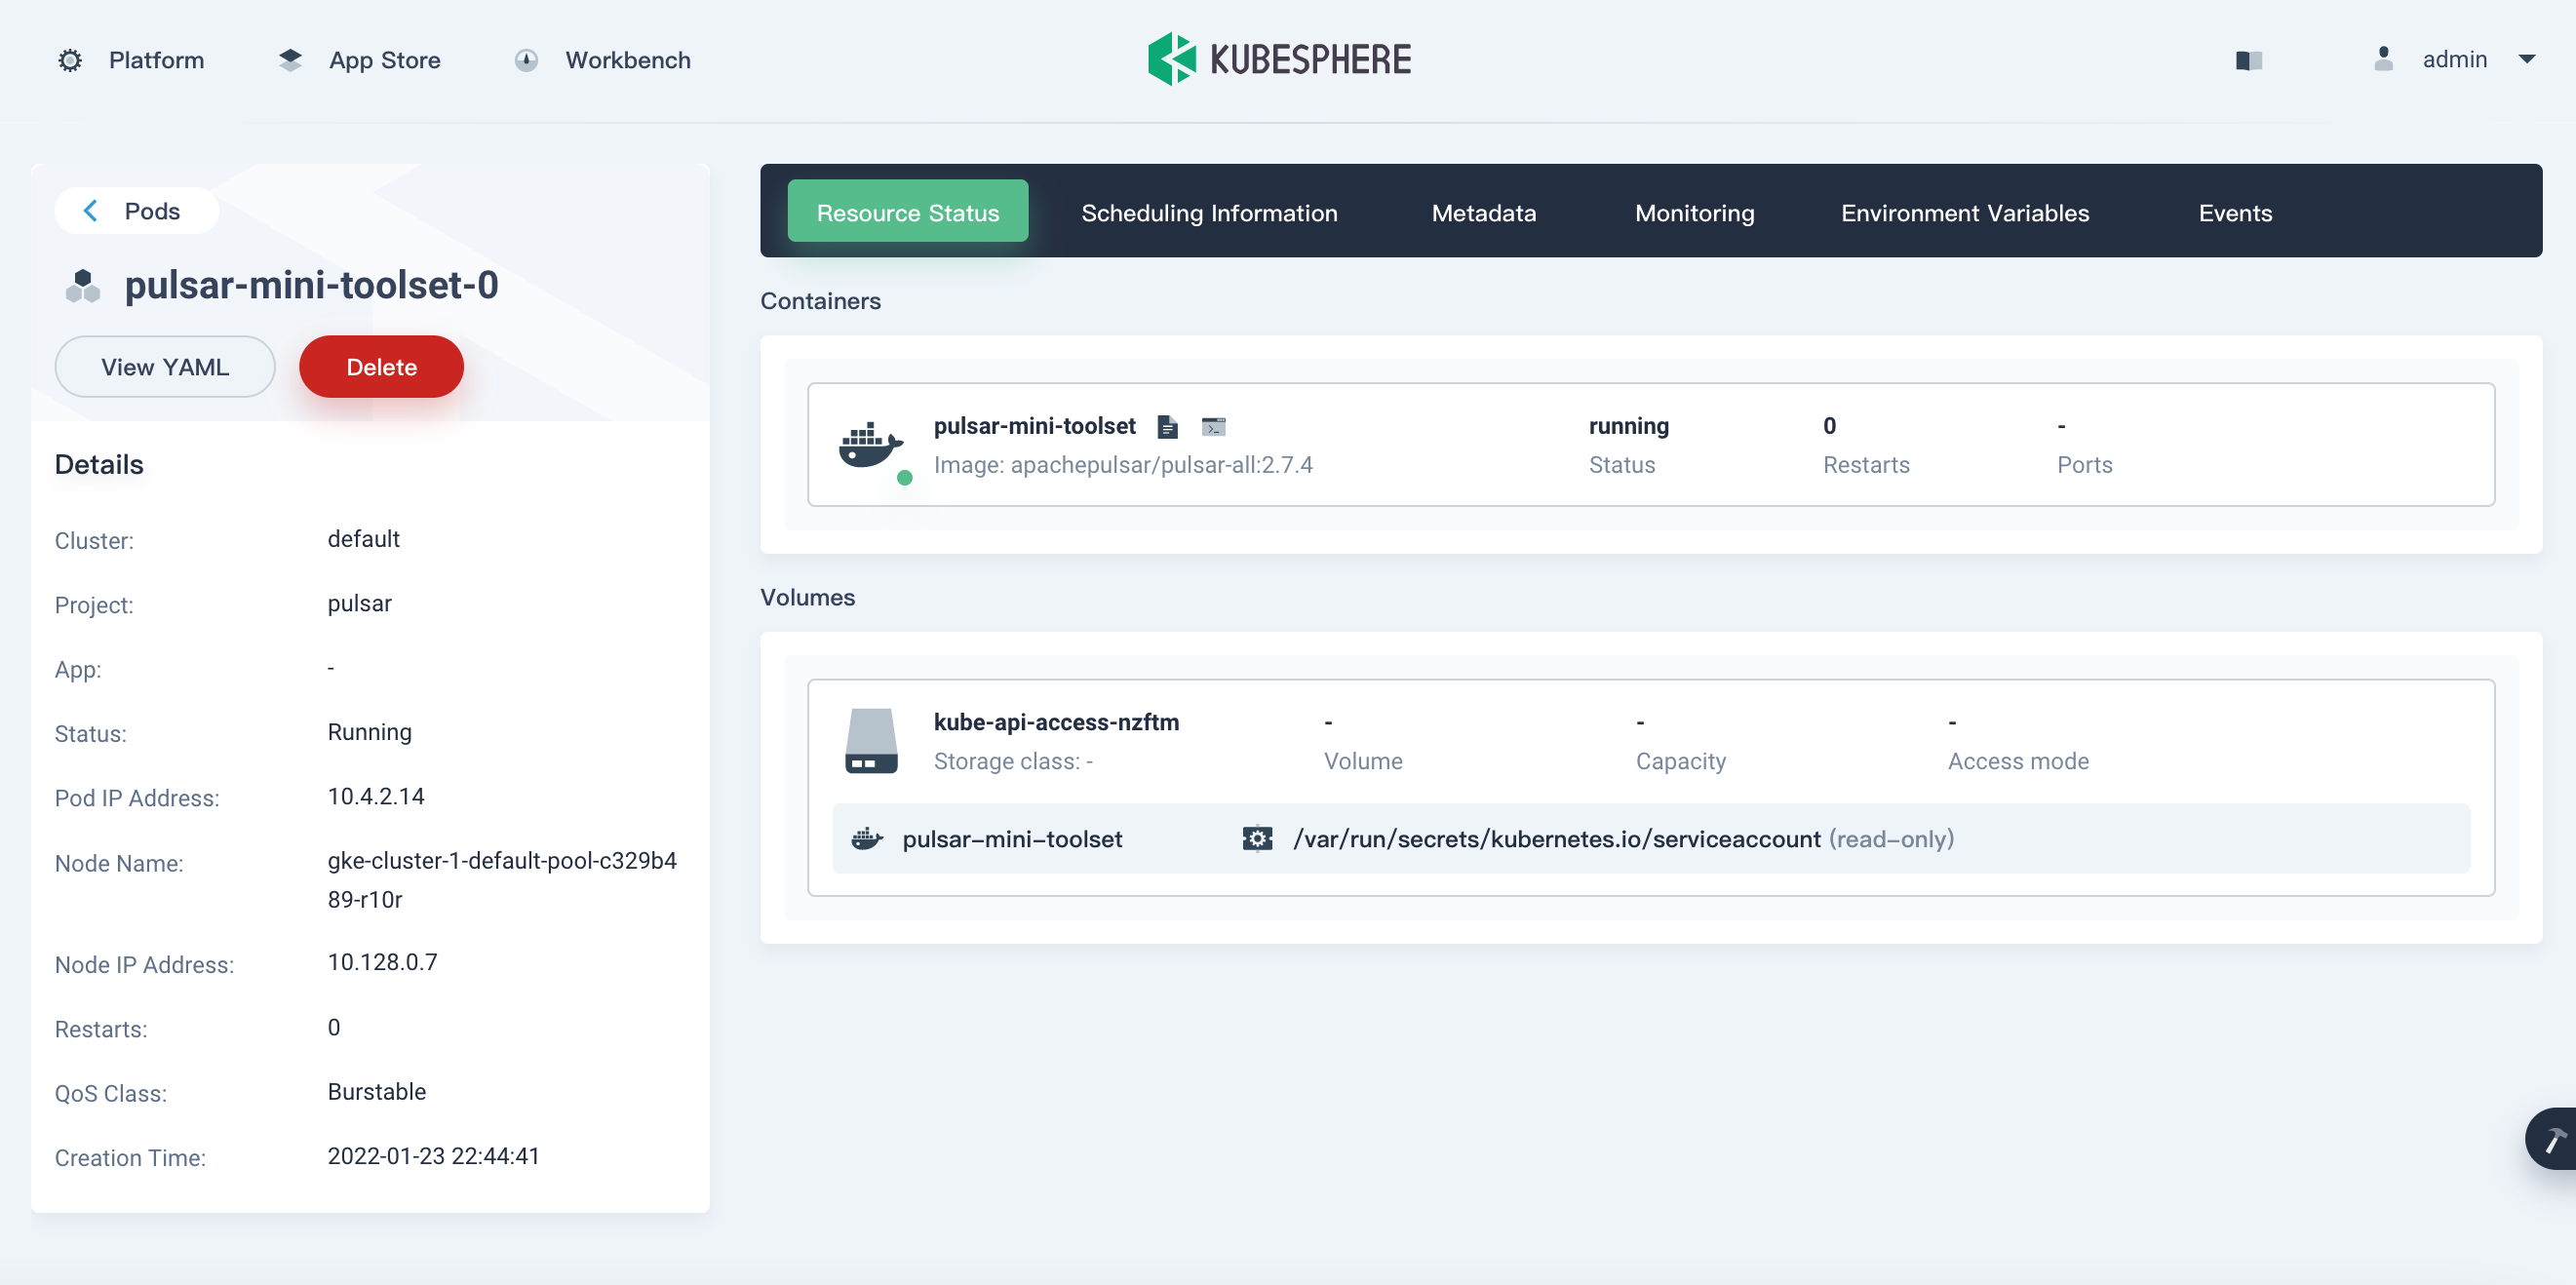
Task: Click the pod hexagon icon beside pulsar-mini-toolset-0
Action: [82, 285]
